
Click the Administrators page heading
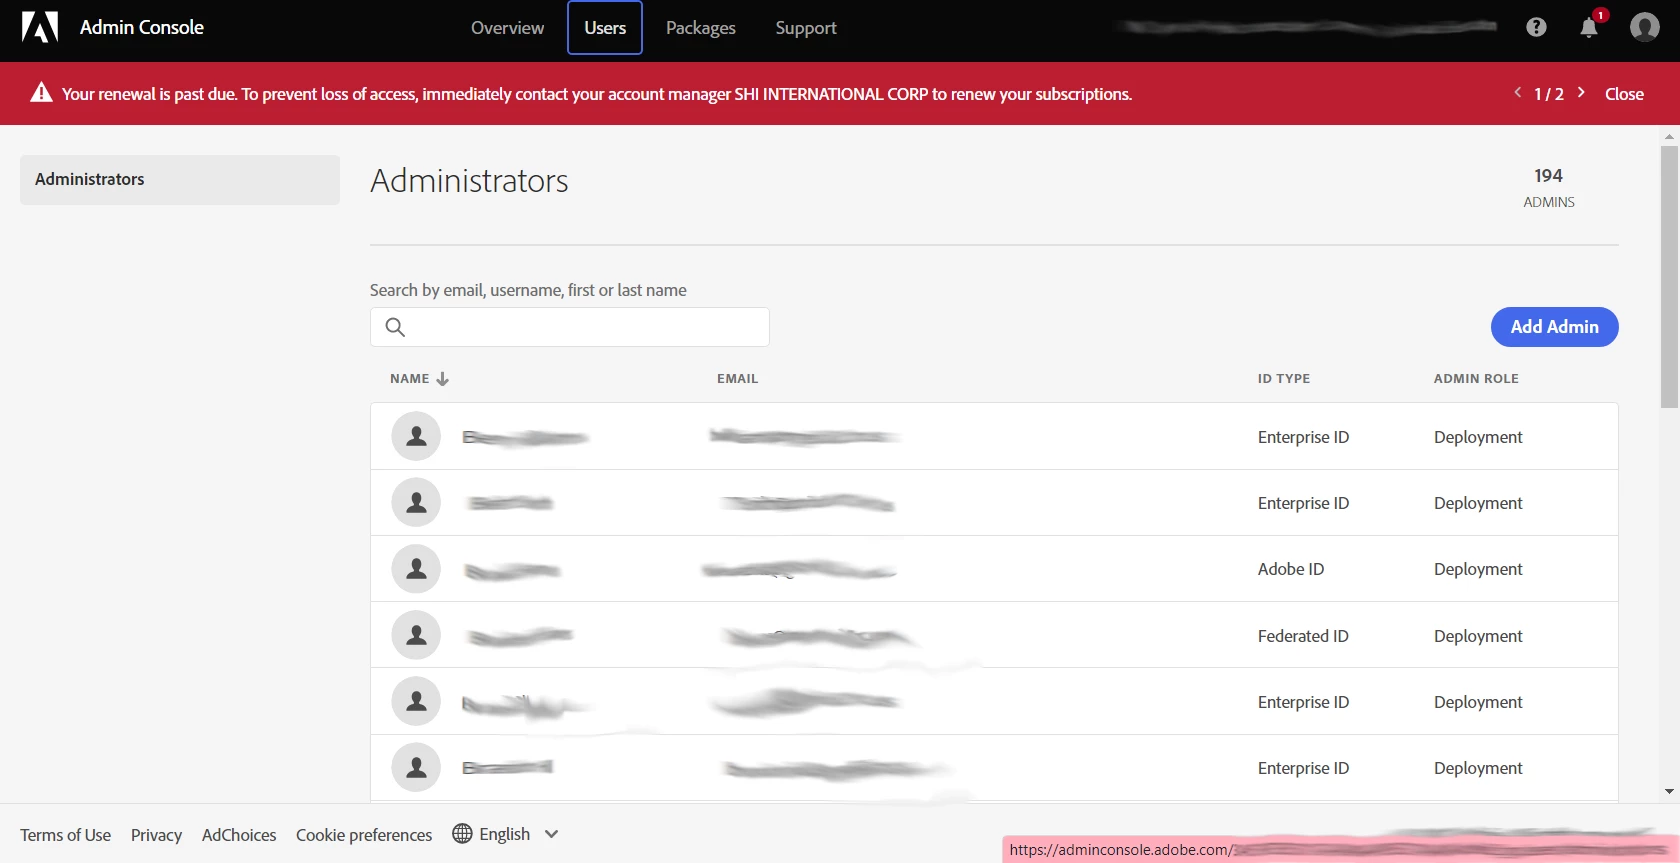point(469,181)
